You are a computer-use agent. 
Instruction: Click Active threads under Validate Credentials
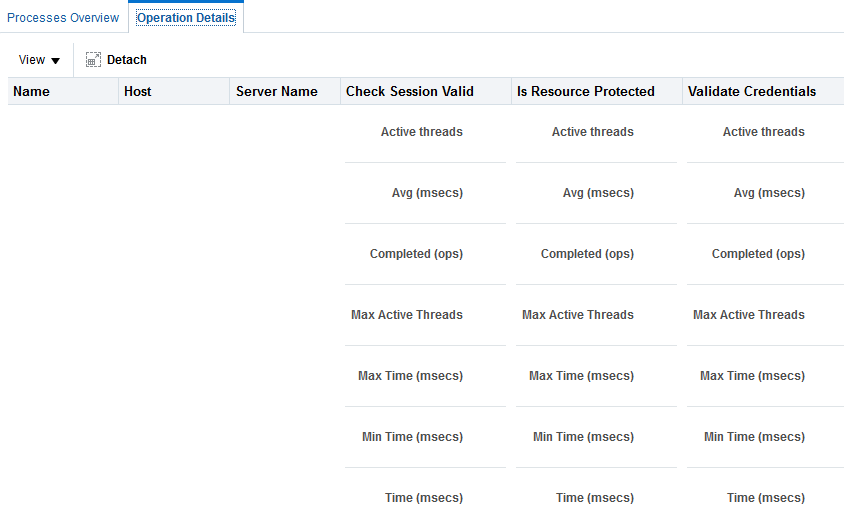[764, 132]
